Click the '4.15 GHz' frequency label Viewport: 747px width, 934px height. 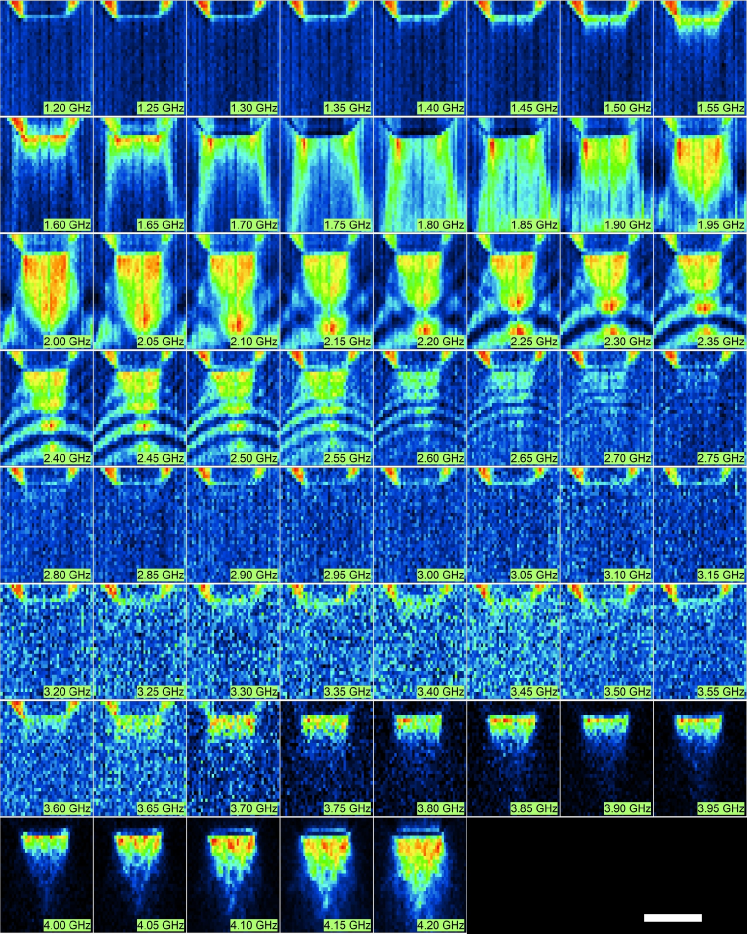tap(347, 926)
